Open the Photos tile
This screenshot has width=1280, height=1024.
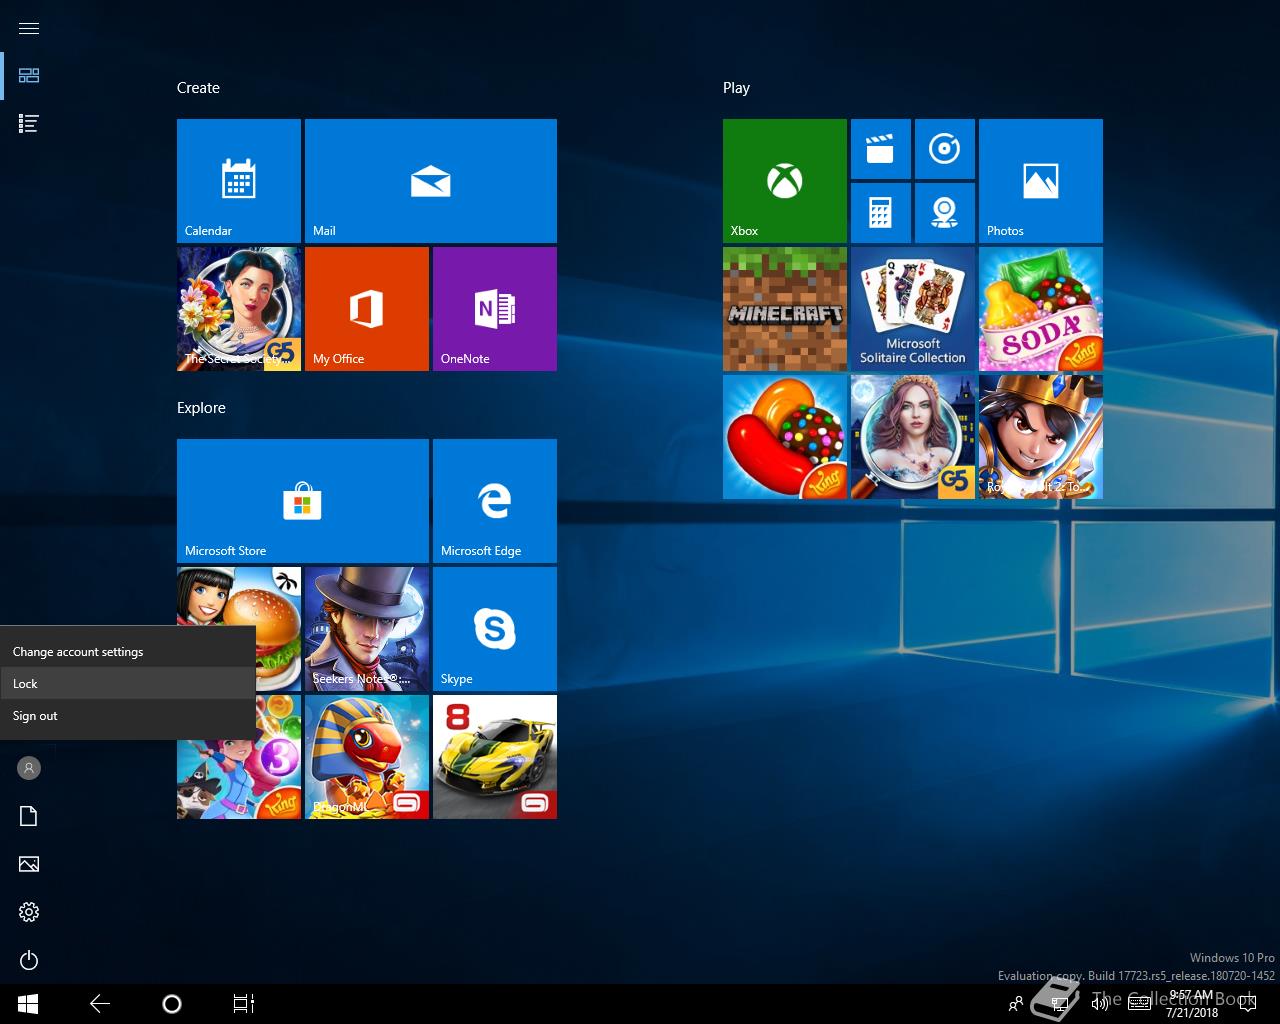coord(1041,181)
